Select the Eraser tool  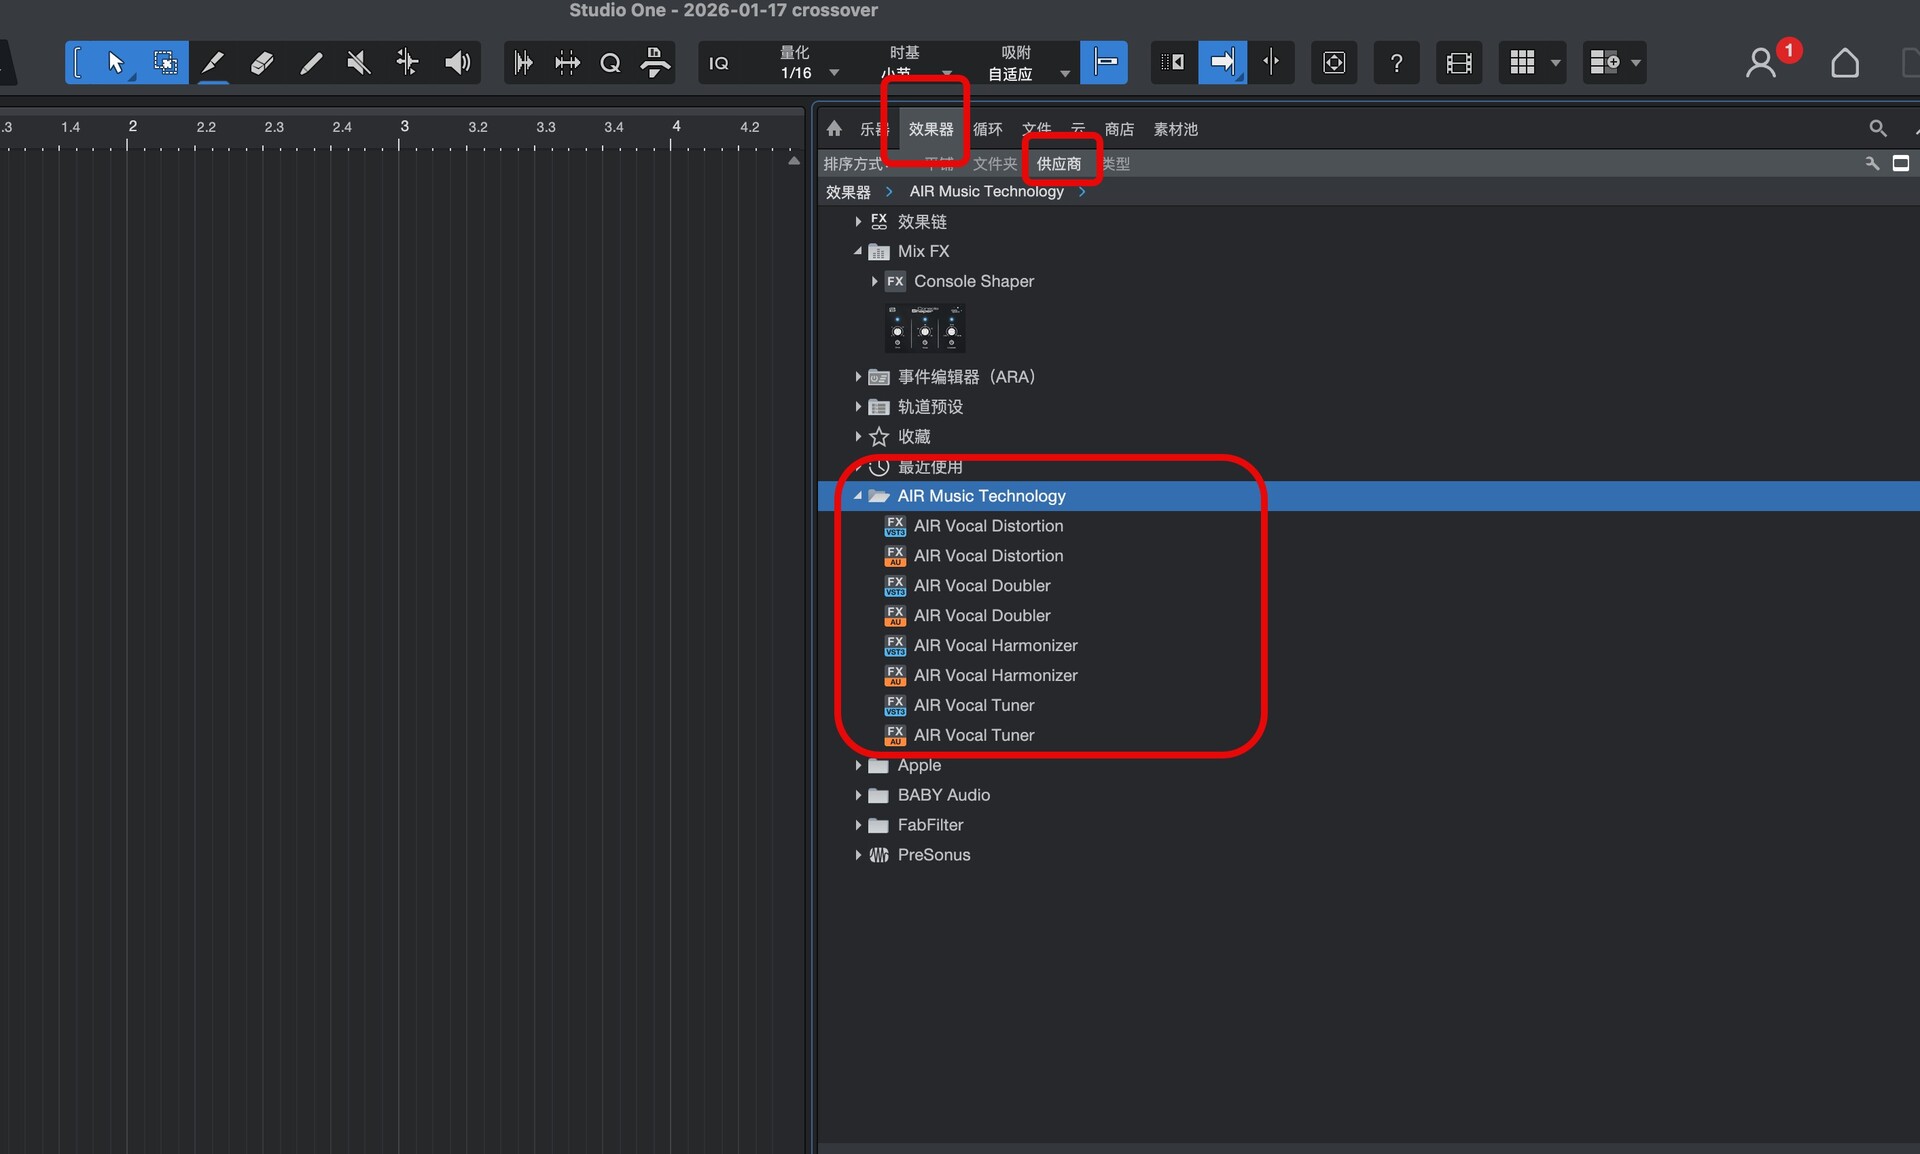coord(261,63)
